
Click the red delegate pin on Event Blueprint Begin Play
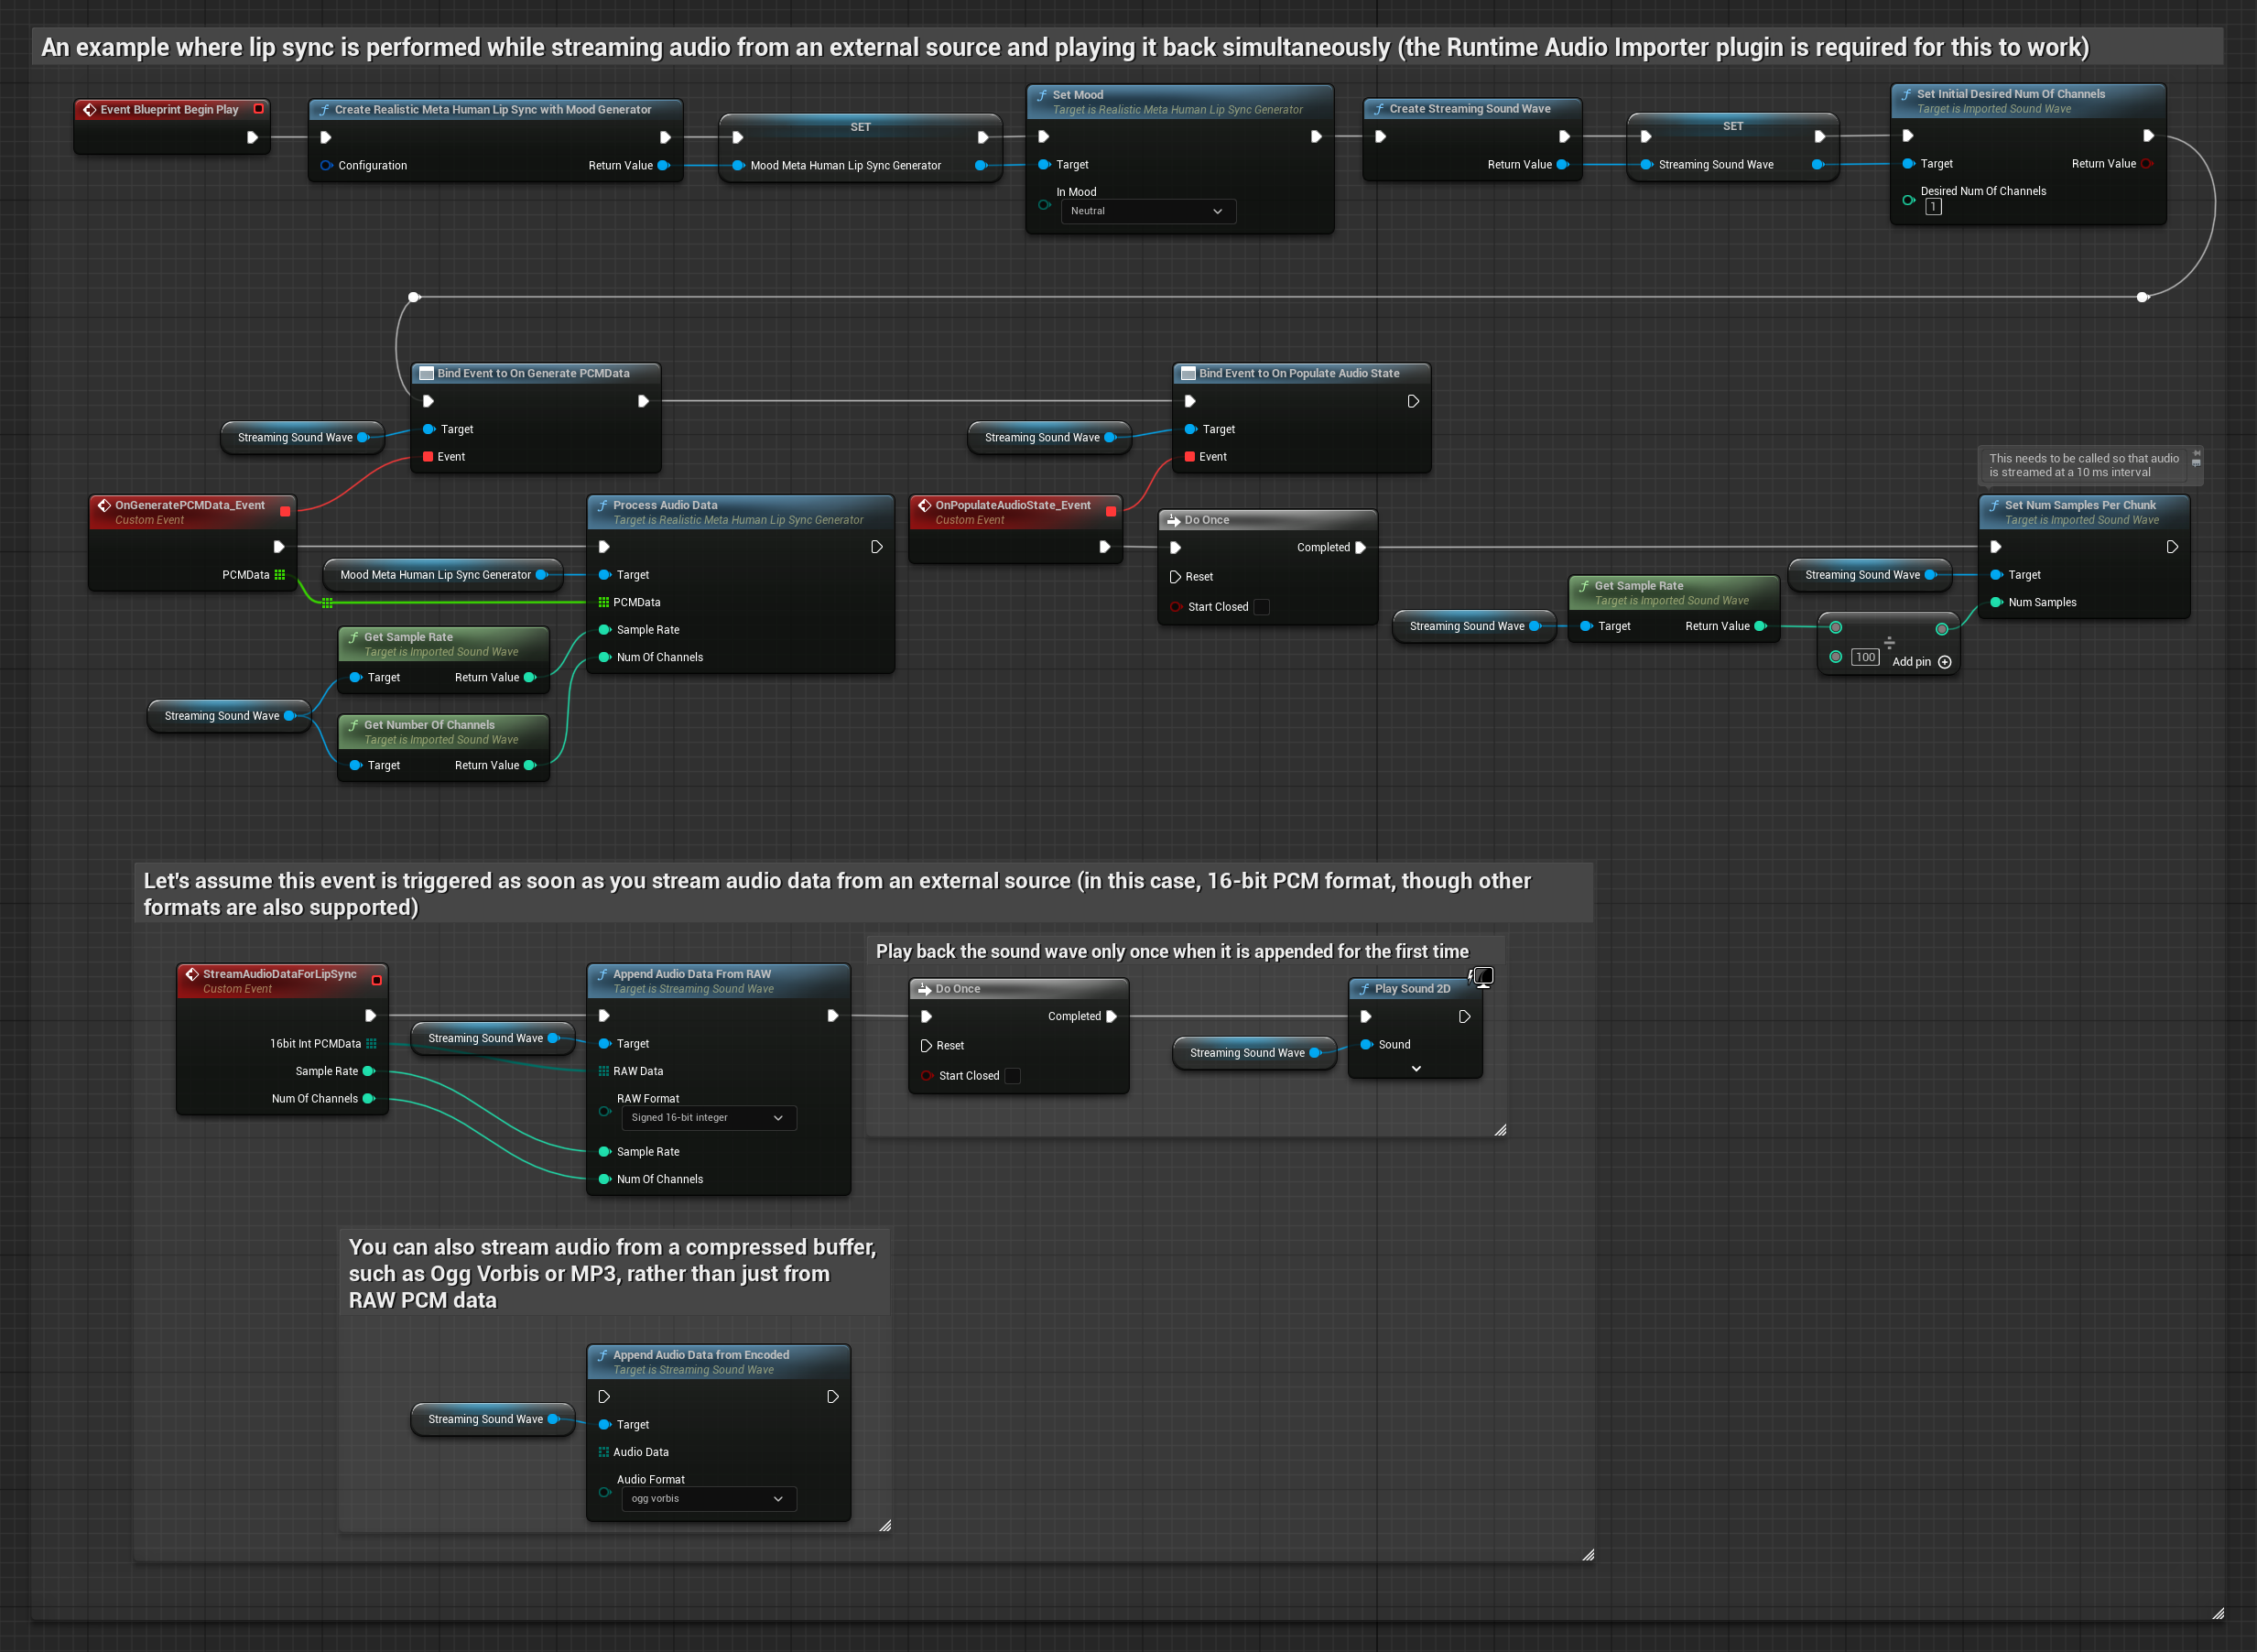tap(258, 109)
